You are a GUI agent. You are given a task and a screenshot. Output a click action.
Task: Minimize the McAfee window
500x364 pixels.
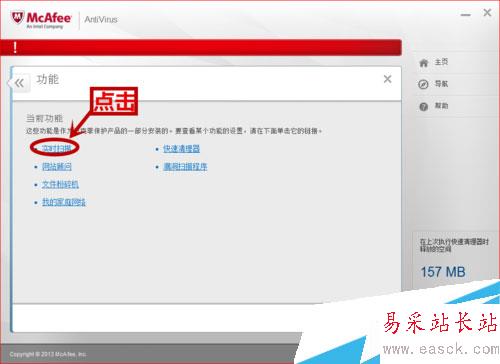tap(465, 15)
